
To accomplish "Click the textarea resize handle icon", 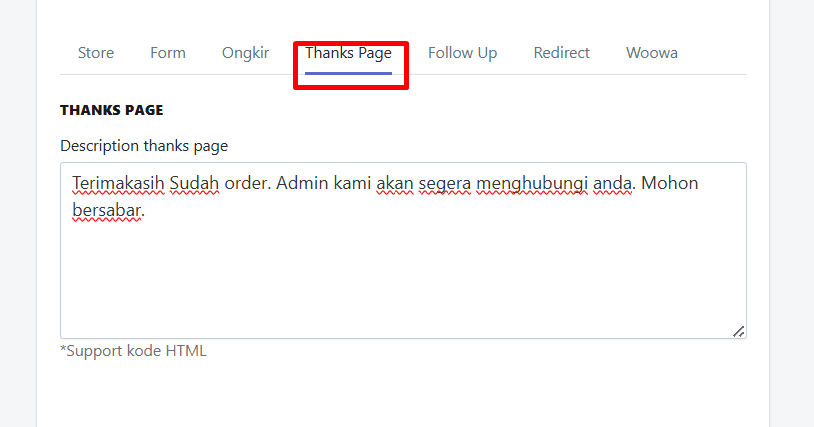I will coord(739,331).
